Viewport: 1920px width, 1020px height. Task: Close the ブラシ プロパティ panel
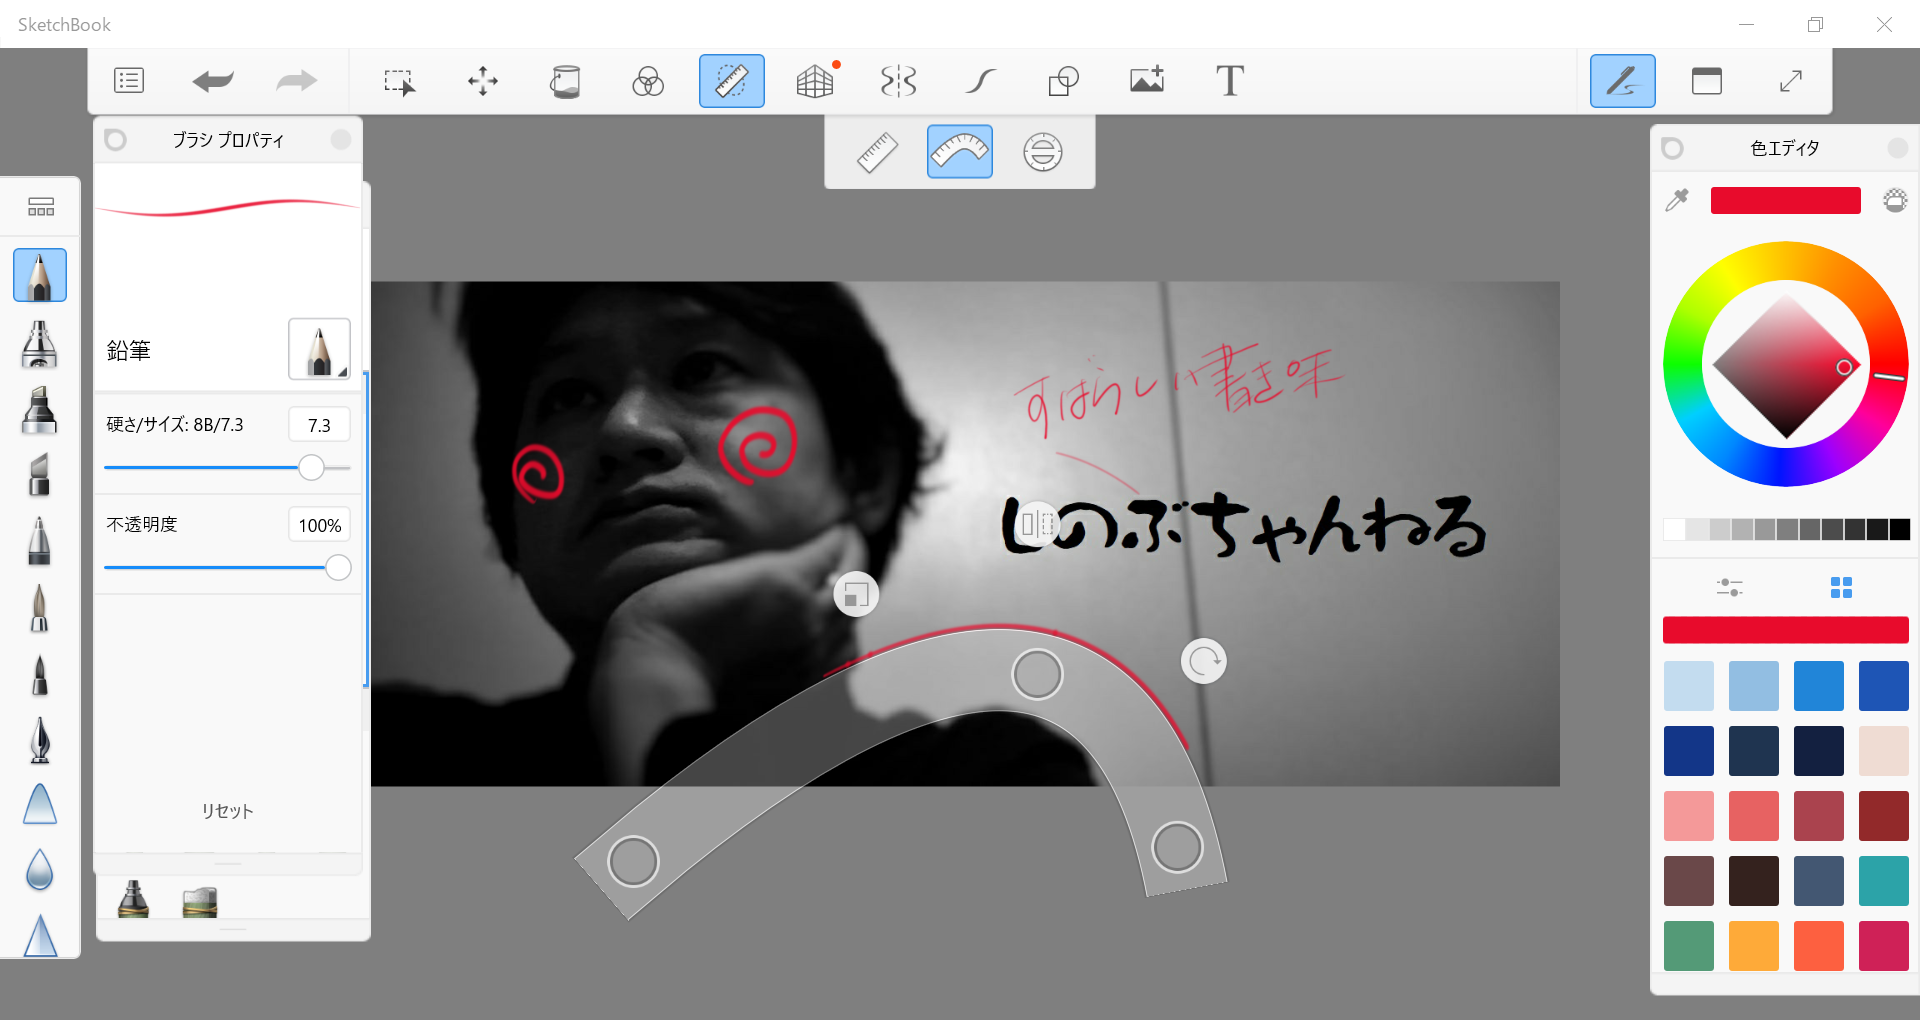click(x=341, y=139)
